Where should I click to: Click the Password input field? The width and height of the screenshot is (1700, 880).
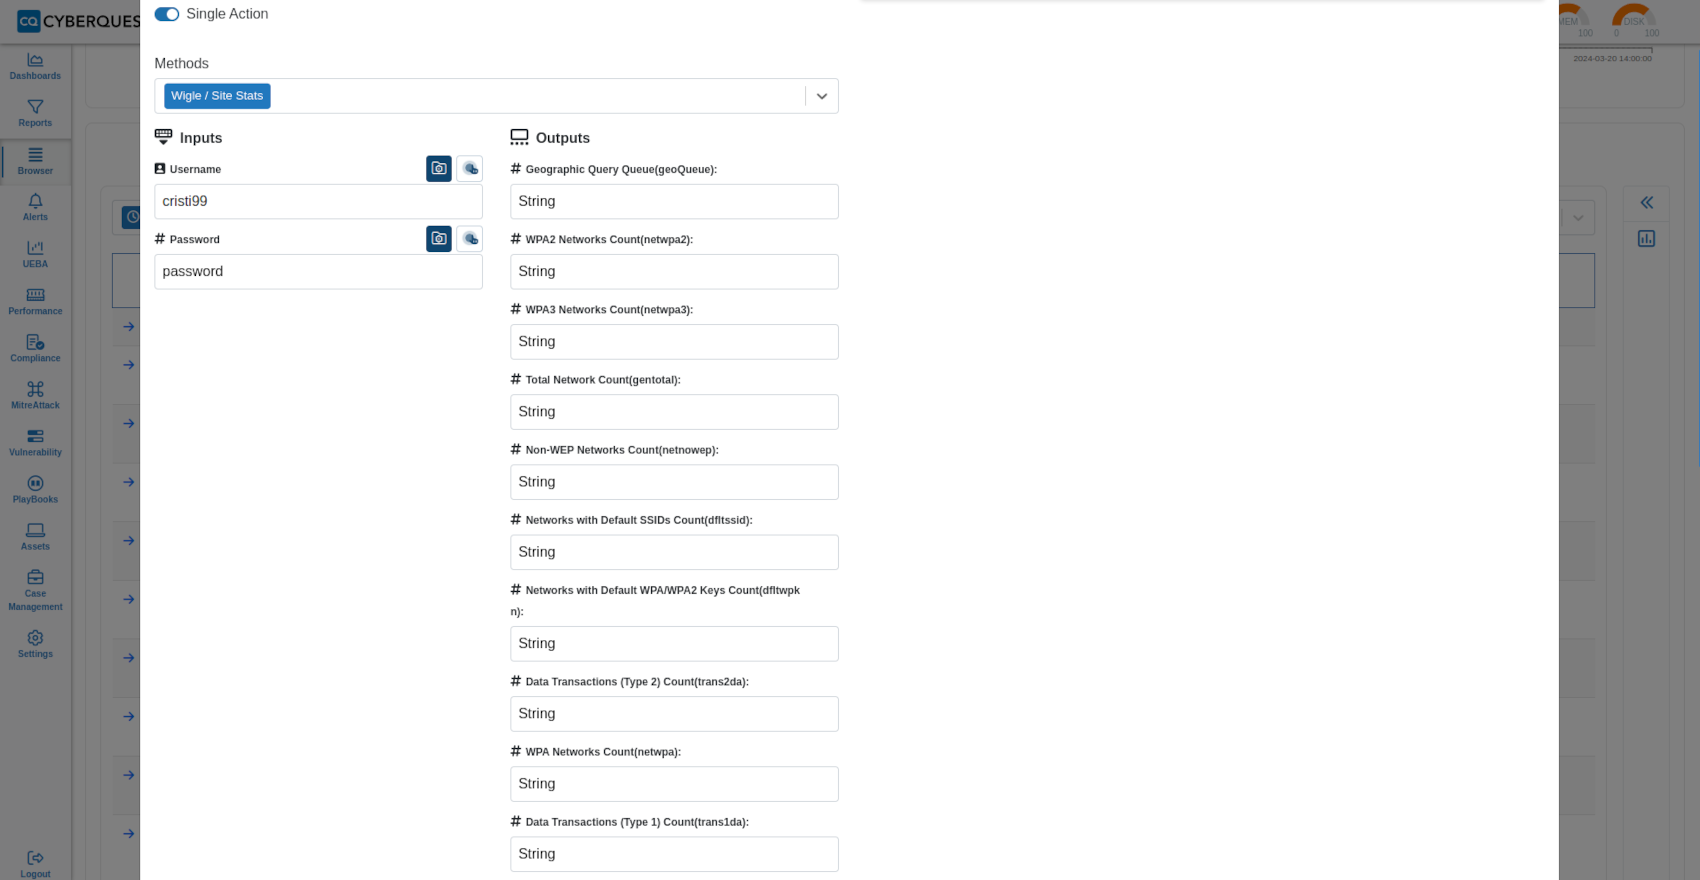click(x=318, y=271)
